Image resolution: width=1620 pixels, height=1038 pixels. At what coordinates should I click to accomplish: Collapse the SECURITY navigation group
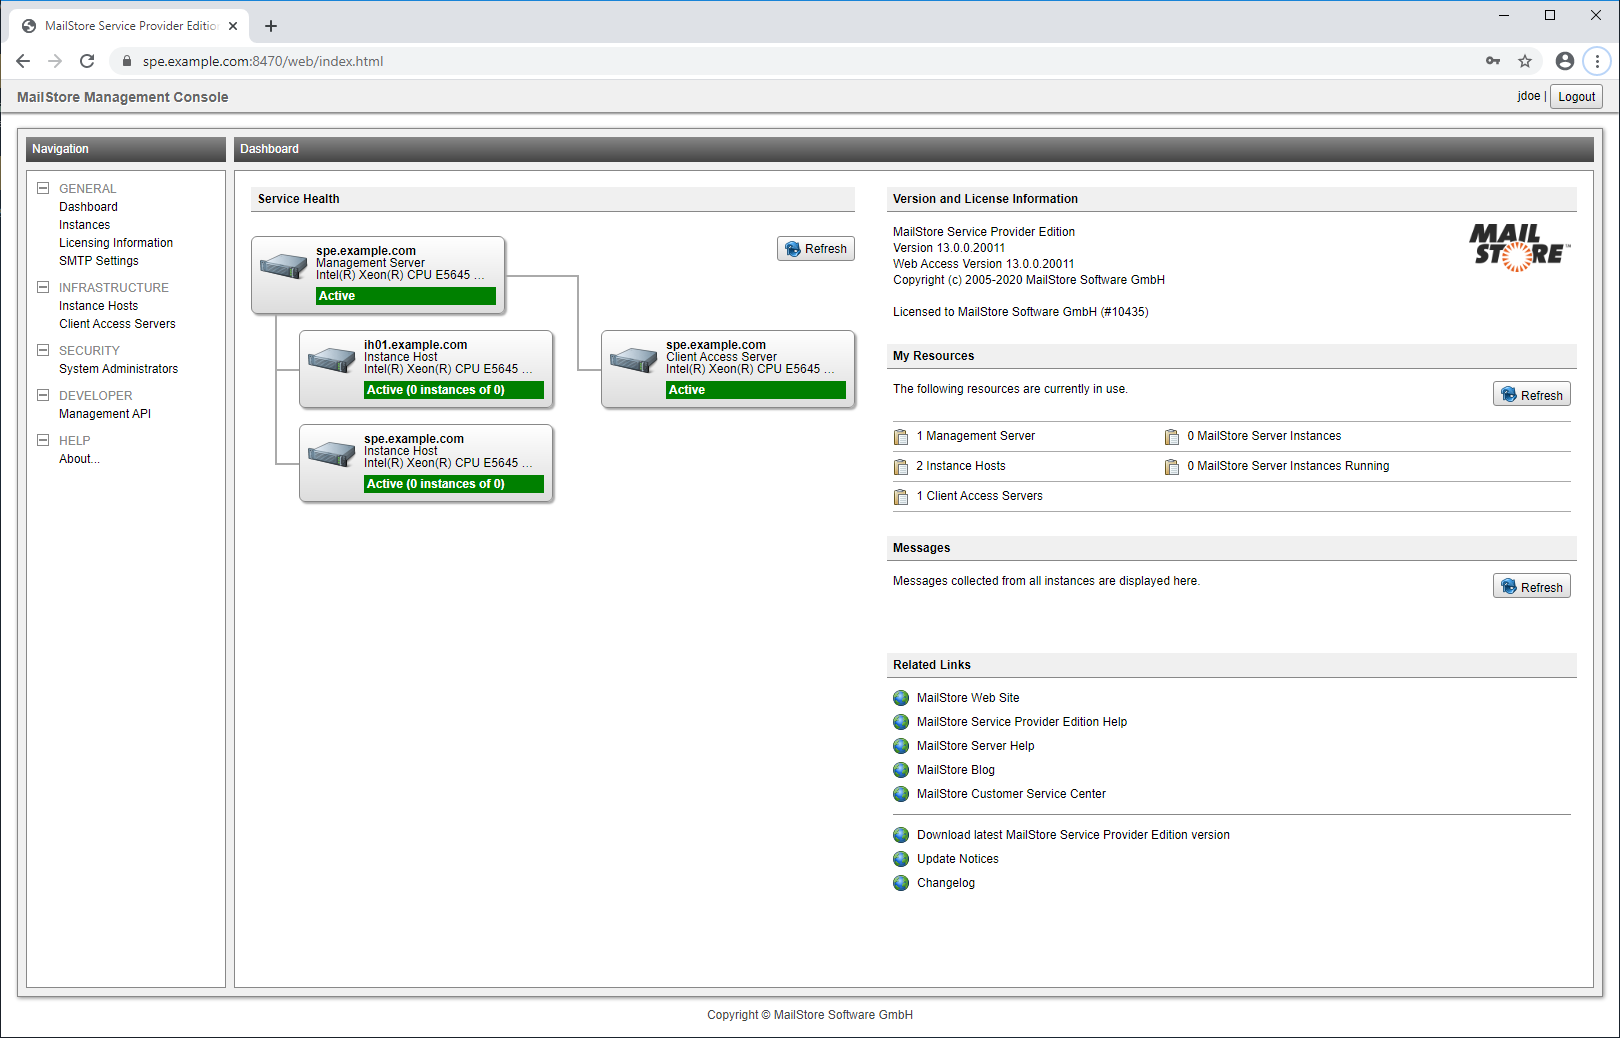(x=43, y=350)
